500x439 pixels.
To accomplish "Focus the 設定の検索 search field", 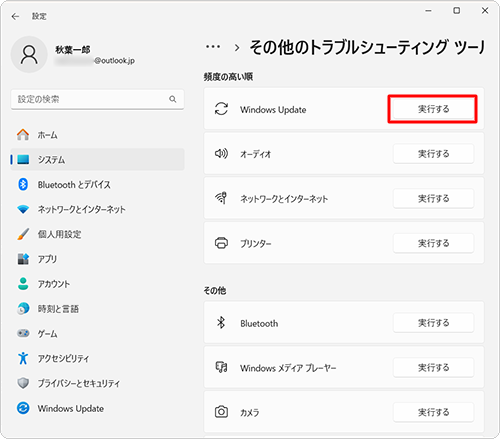I will coord(97,99).
